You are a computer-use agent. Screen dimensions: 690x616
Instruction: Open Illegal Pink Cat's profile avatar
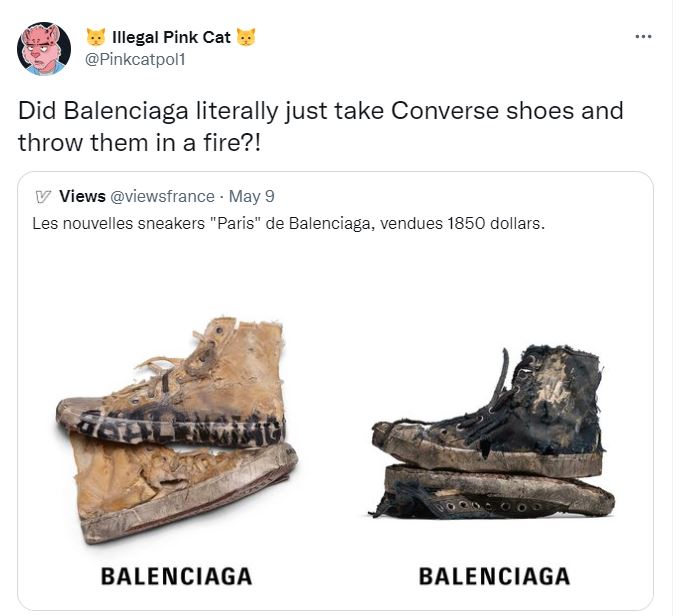[x=44, y=49]
